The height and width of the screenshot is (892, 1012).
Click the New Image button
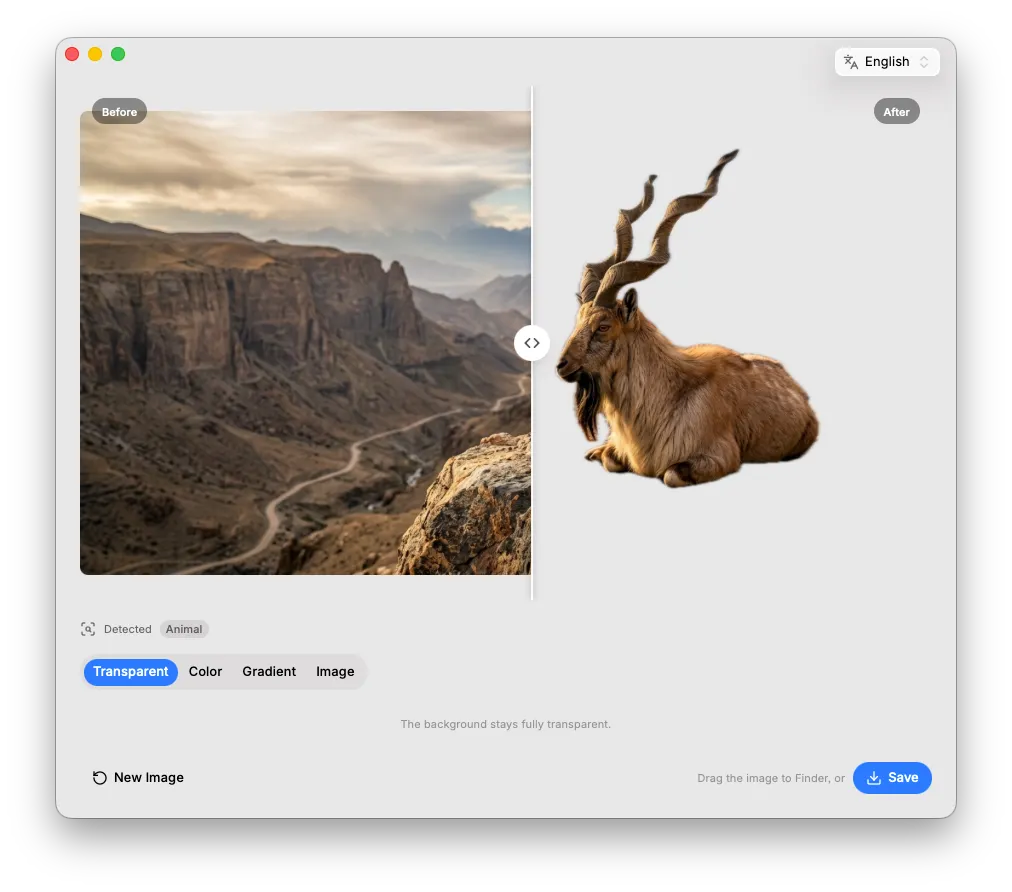point(138,778)
